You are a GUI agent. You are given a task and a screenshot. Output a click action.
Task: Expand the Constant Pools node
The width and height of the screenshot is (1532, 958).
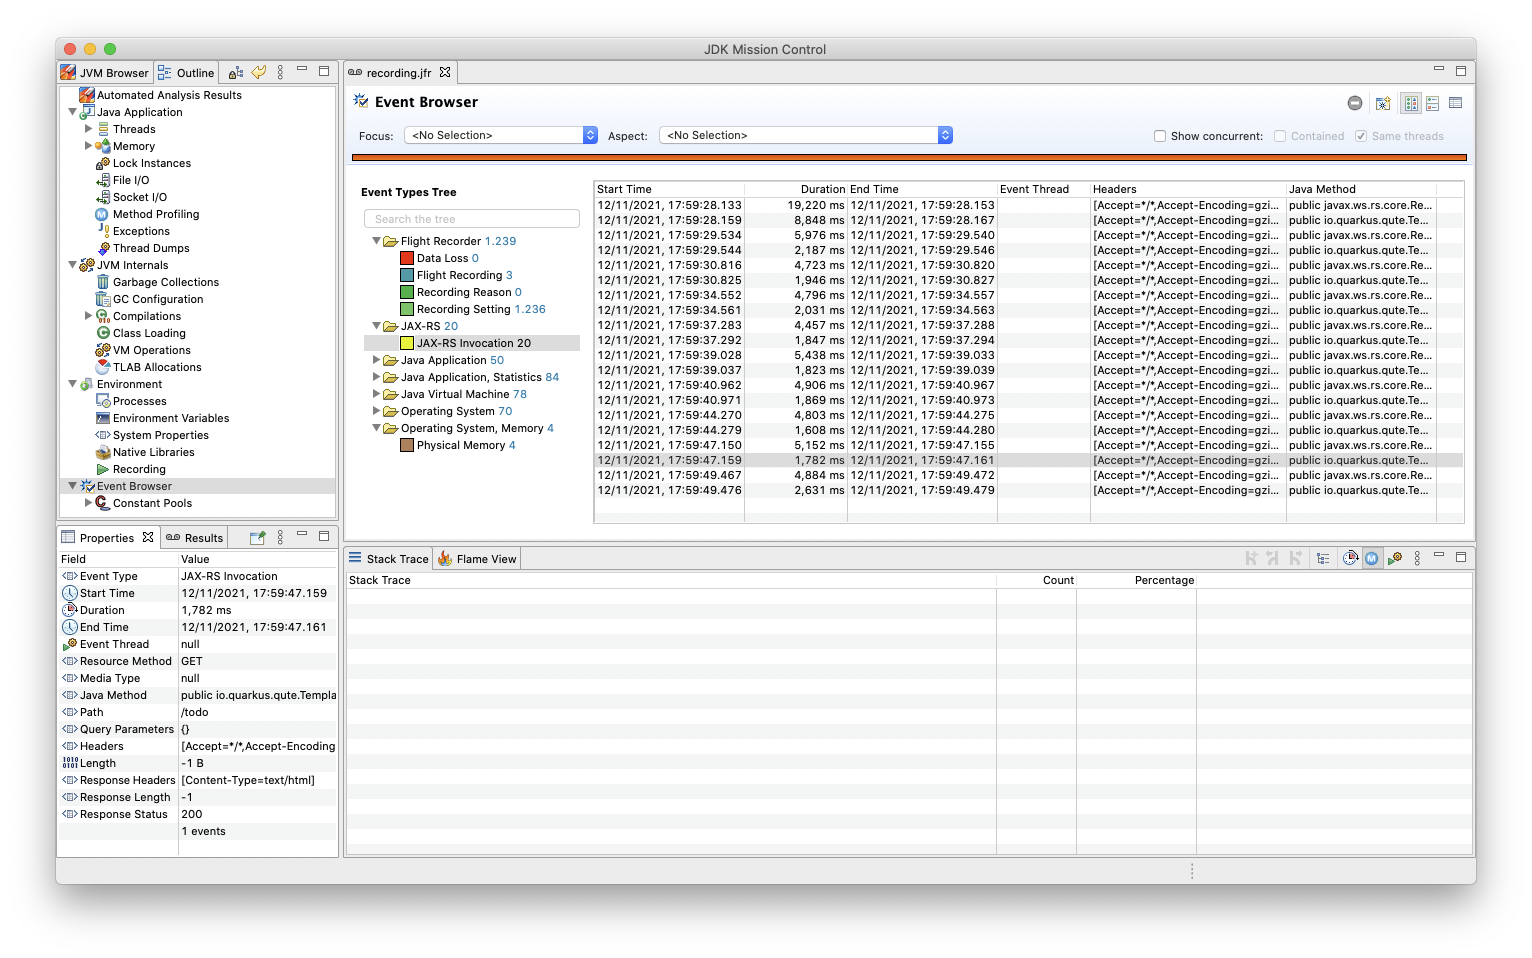[x=88, y=503]
